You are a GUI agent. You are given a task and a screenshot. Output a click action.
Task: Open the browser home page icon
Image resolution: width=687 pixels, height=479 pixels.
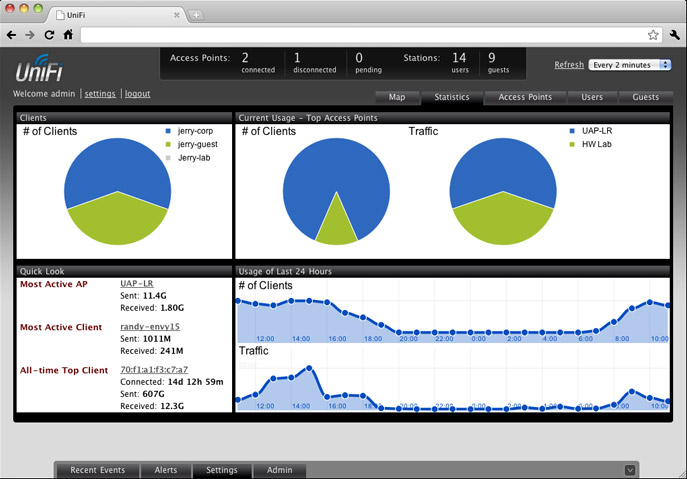[x=68, y=35]
